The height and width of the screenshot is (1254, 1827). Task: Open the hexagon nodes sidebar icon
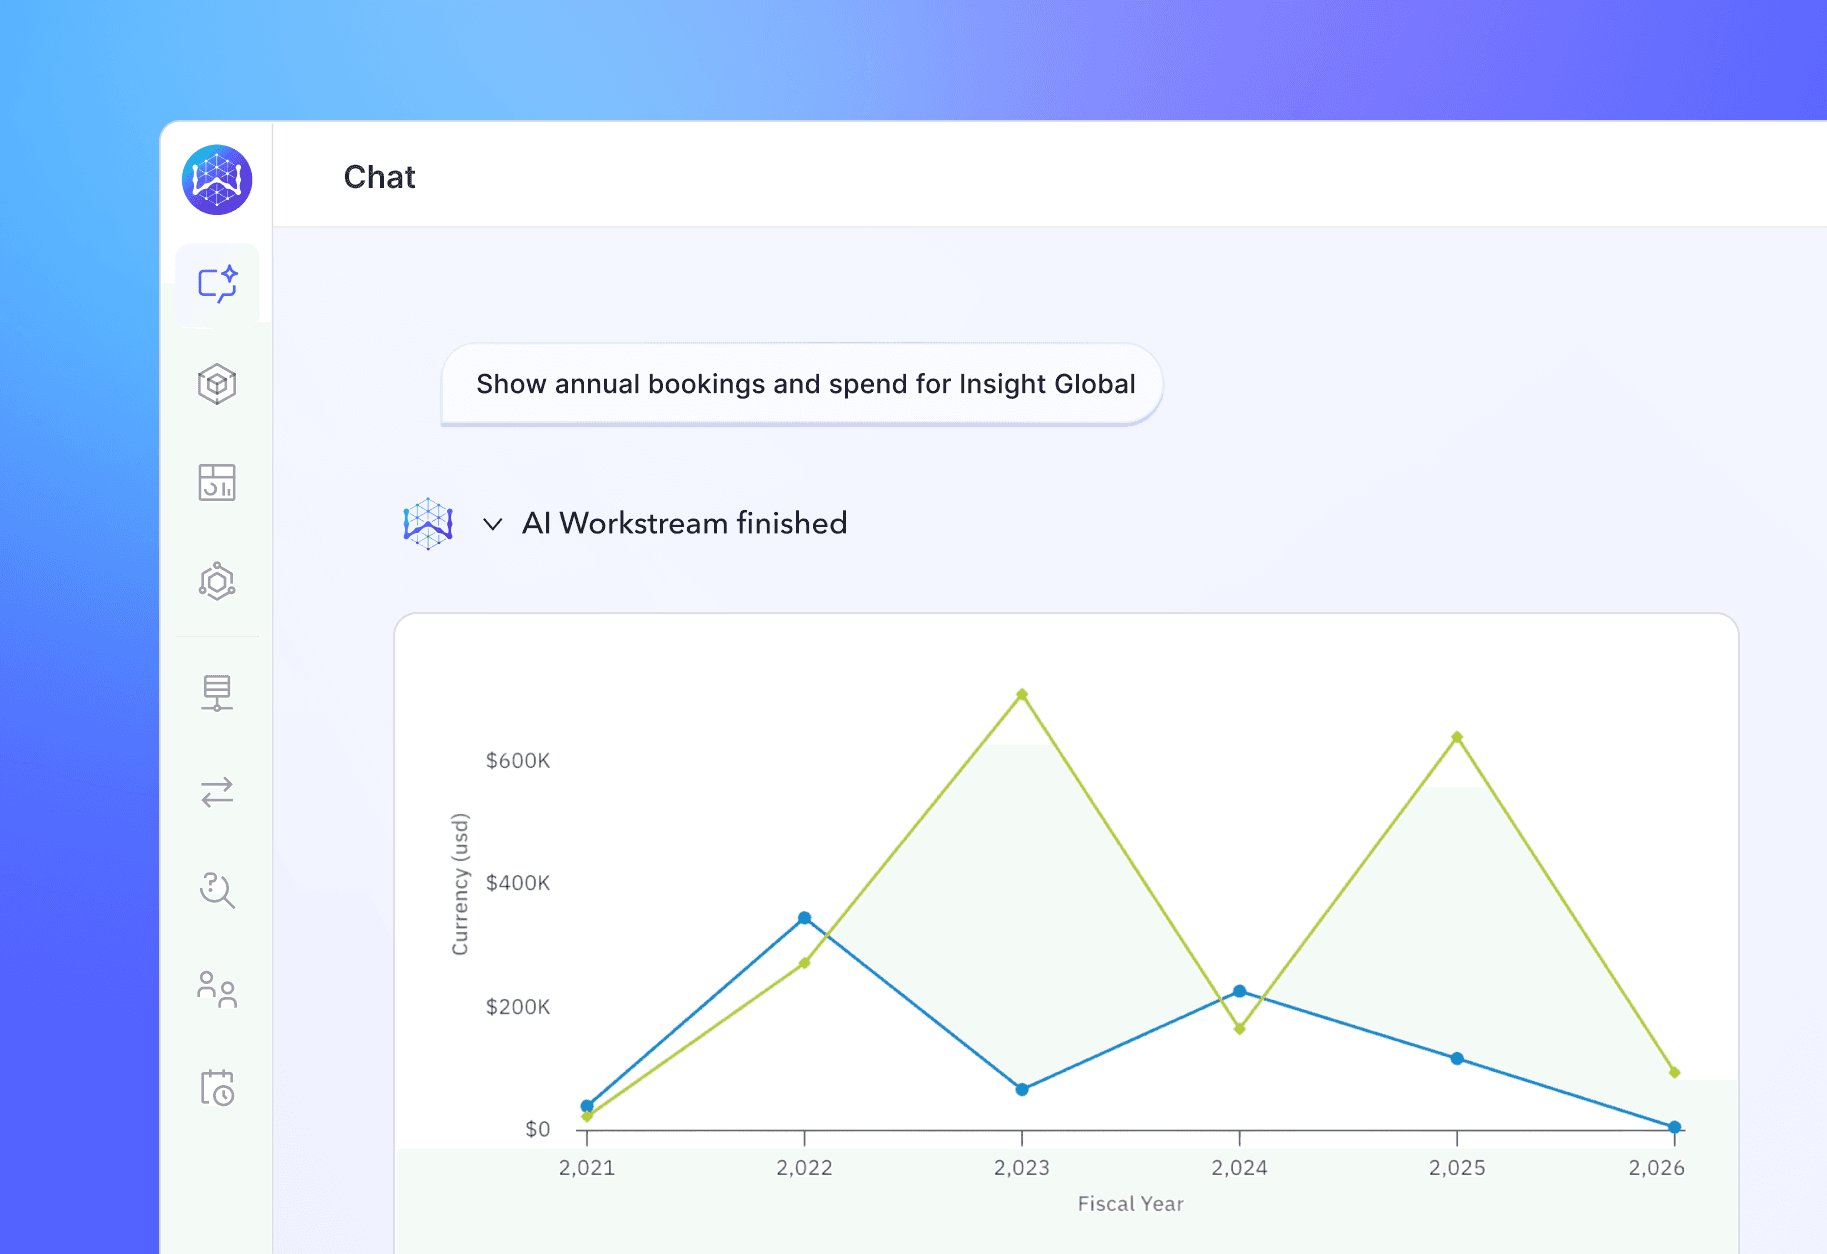[217, 581]
